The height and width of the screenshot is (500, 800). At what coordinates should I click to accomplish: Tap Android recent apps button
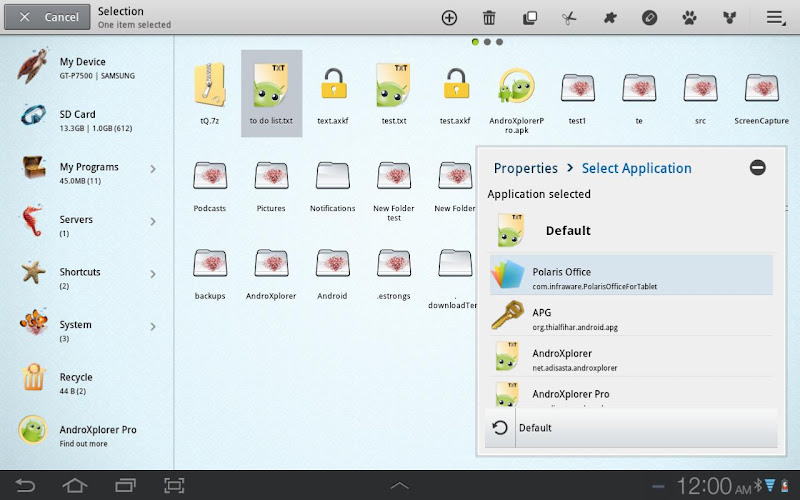tap(125, 485)
